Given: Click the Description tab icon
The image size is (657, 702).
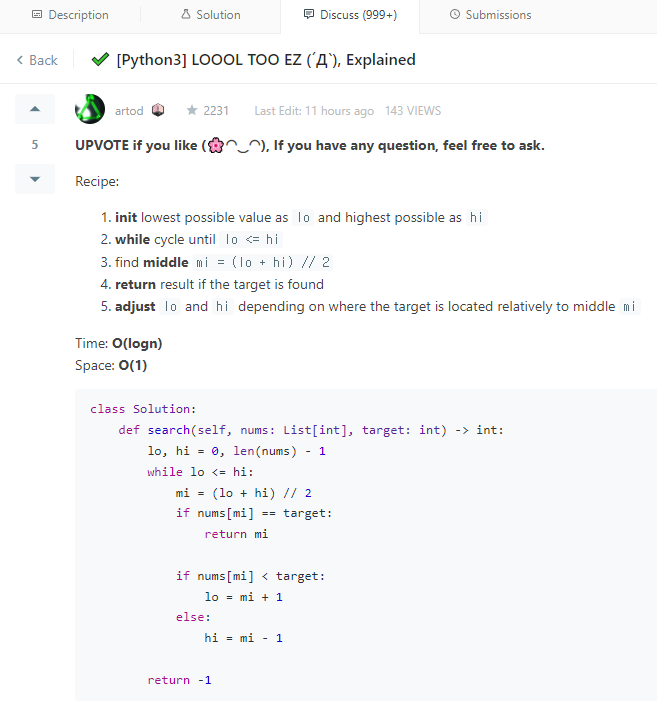Looking at the screenshot, I should point(37,14).
